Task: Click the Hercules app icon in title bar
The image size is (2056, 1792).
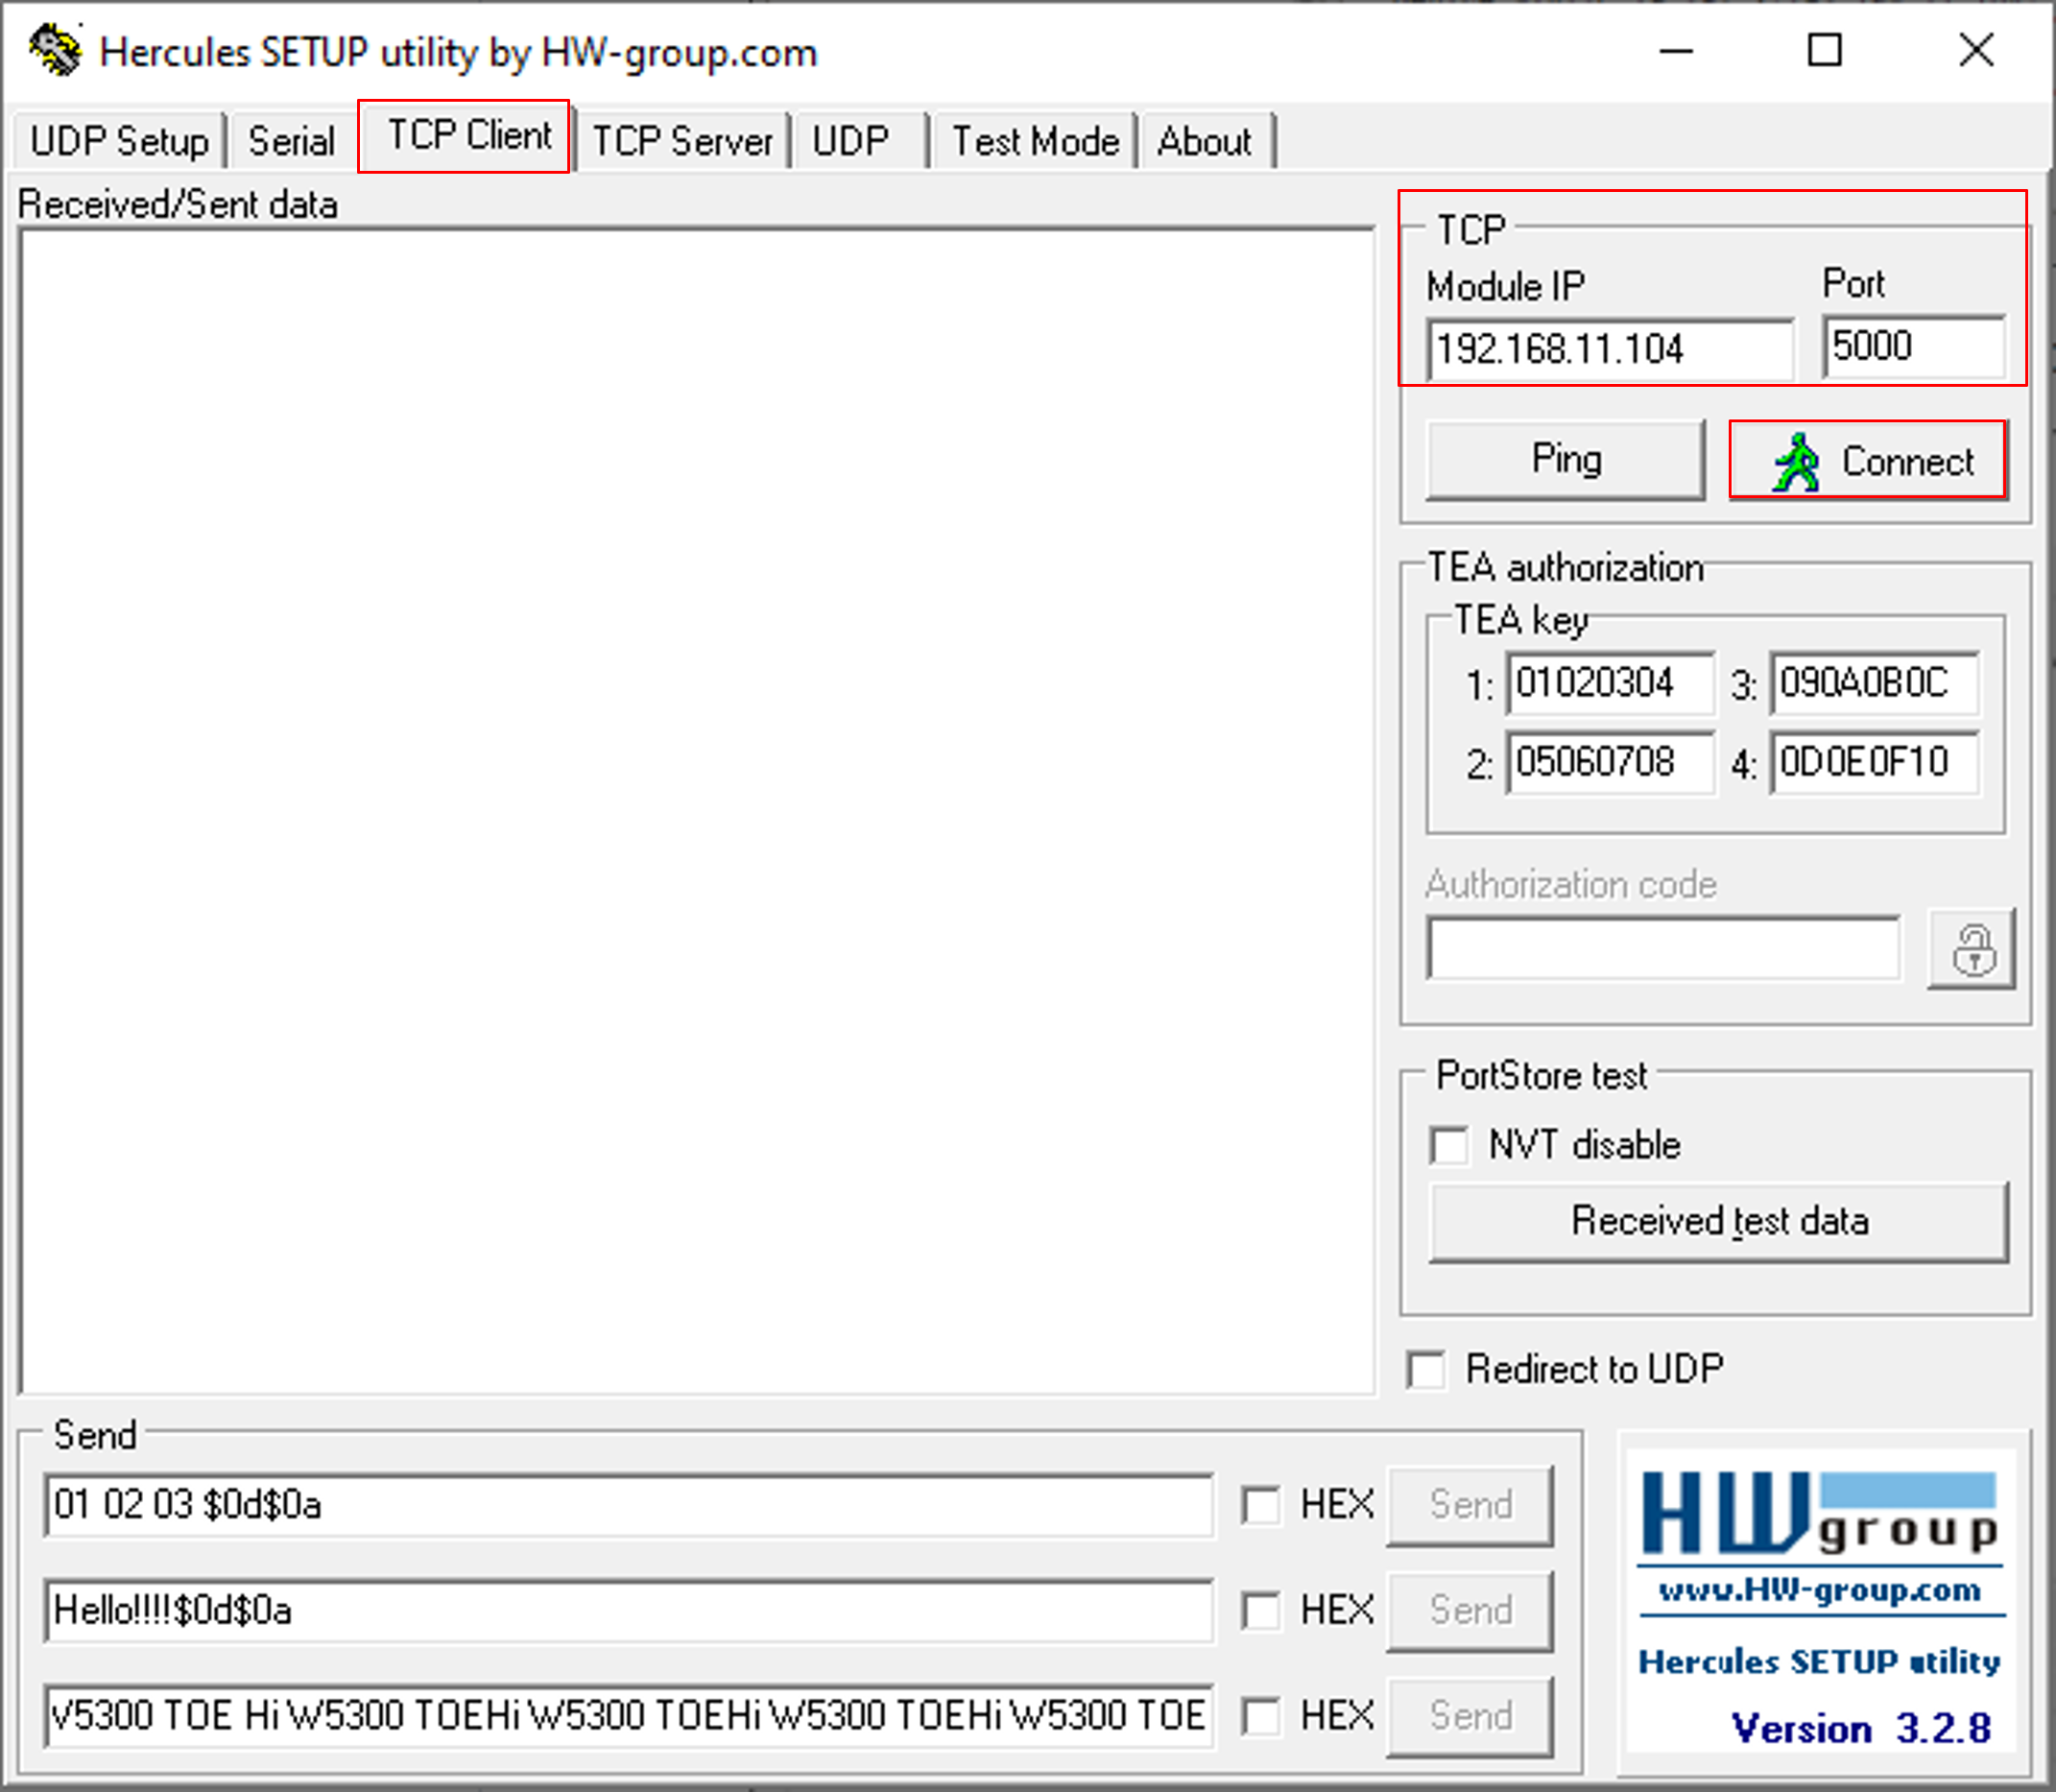Action: pyautogui.click(x=55, y=49)
